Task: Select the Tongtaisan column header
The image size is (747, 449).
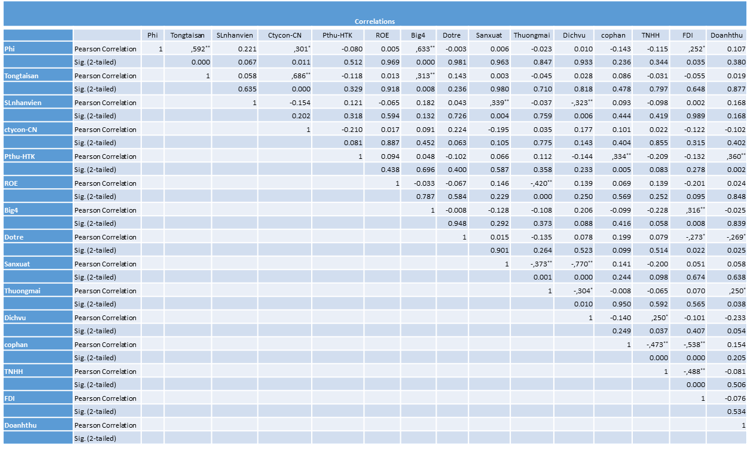Action: [x=189, y=35]
